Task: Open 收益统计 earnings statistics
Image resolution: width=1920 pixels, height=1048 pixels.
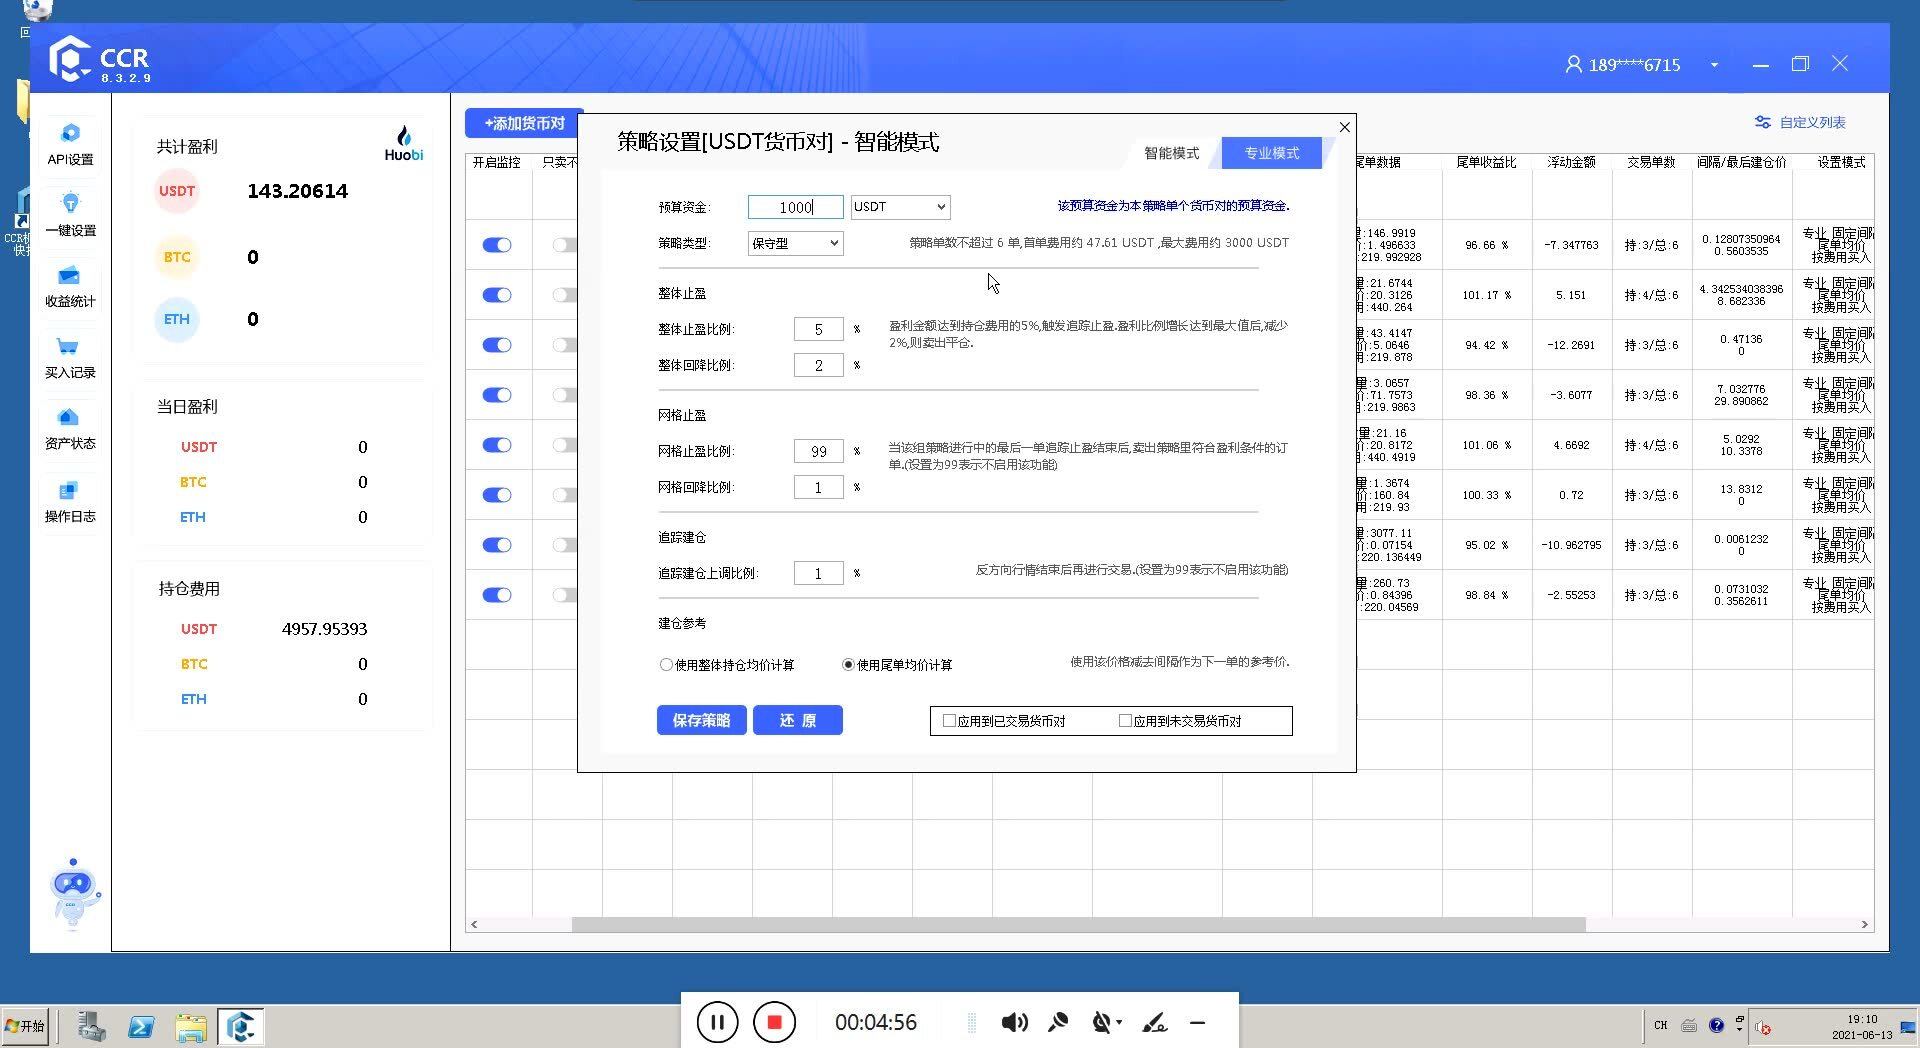Action: [x=70, y=286]
